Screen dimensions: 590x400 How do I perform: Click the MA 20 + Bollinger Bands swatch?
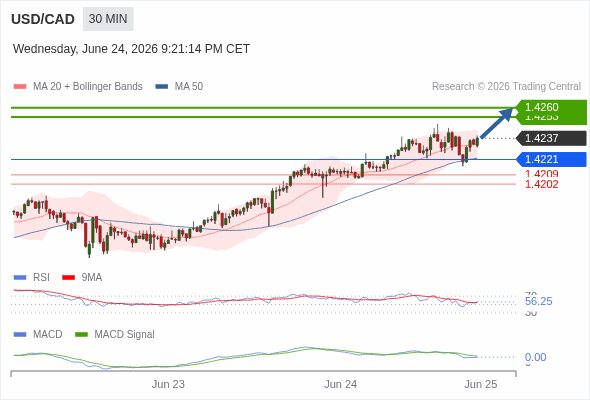(20, 87)
